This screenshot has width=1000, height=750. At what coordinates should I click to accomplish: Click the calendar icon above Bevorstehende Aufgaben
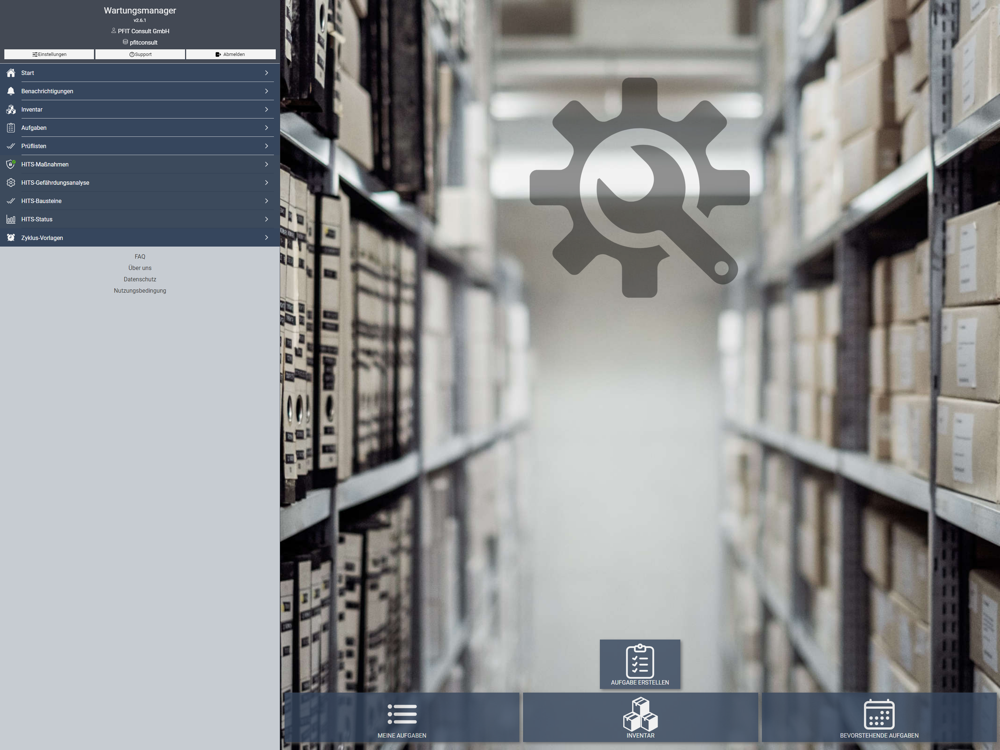(879, 714)
